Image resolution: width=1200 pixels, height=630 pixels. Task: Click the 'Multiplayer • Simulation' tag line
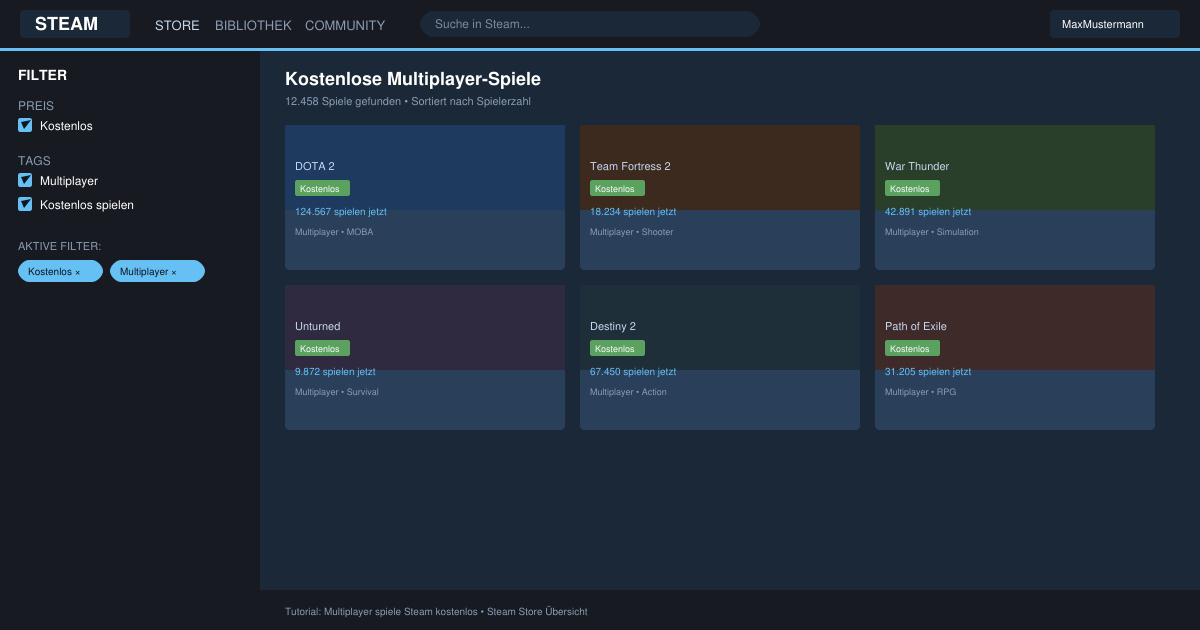[x=932, y=232]
